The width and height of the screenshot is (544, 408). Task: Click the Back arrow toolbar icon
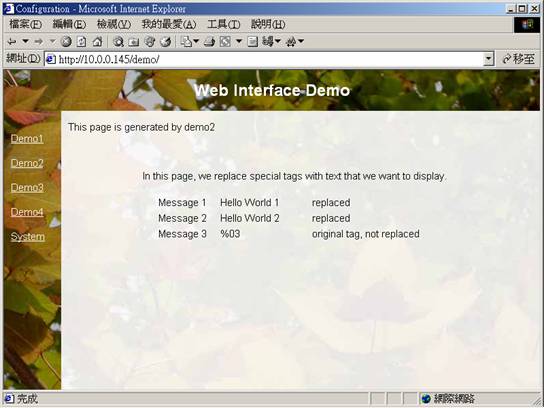click(12, 42)
